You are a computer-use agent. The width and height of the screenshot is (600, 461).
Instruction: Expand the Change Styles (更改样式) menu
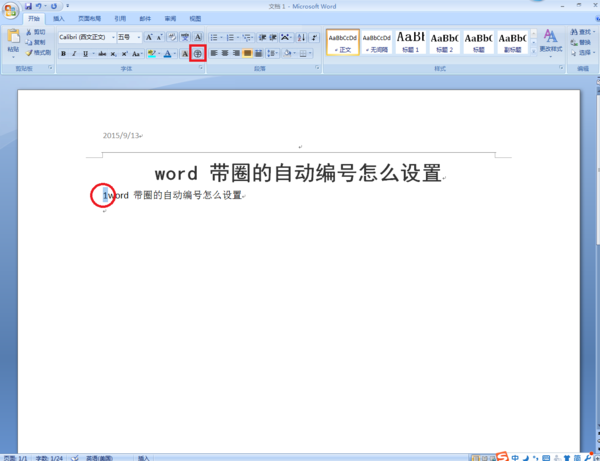[551, 43]
